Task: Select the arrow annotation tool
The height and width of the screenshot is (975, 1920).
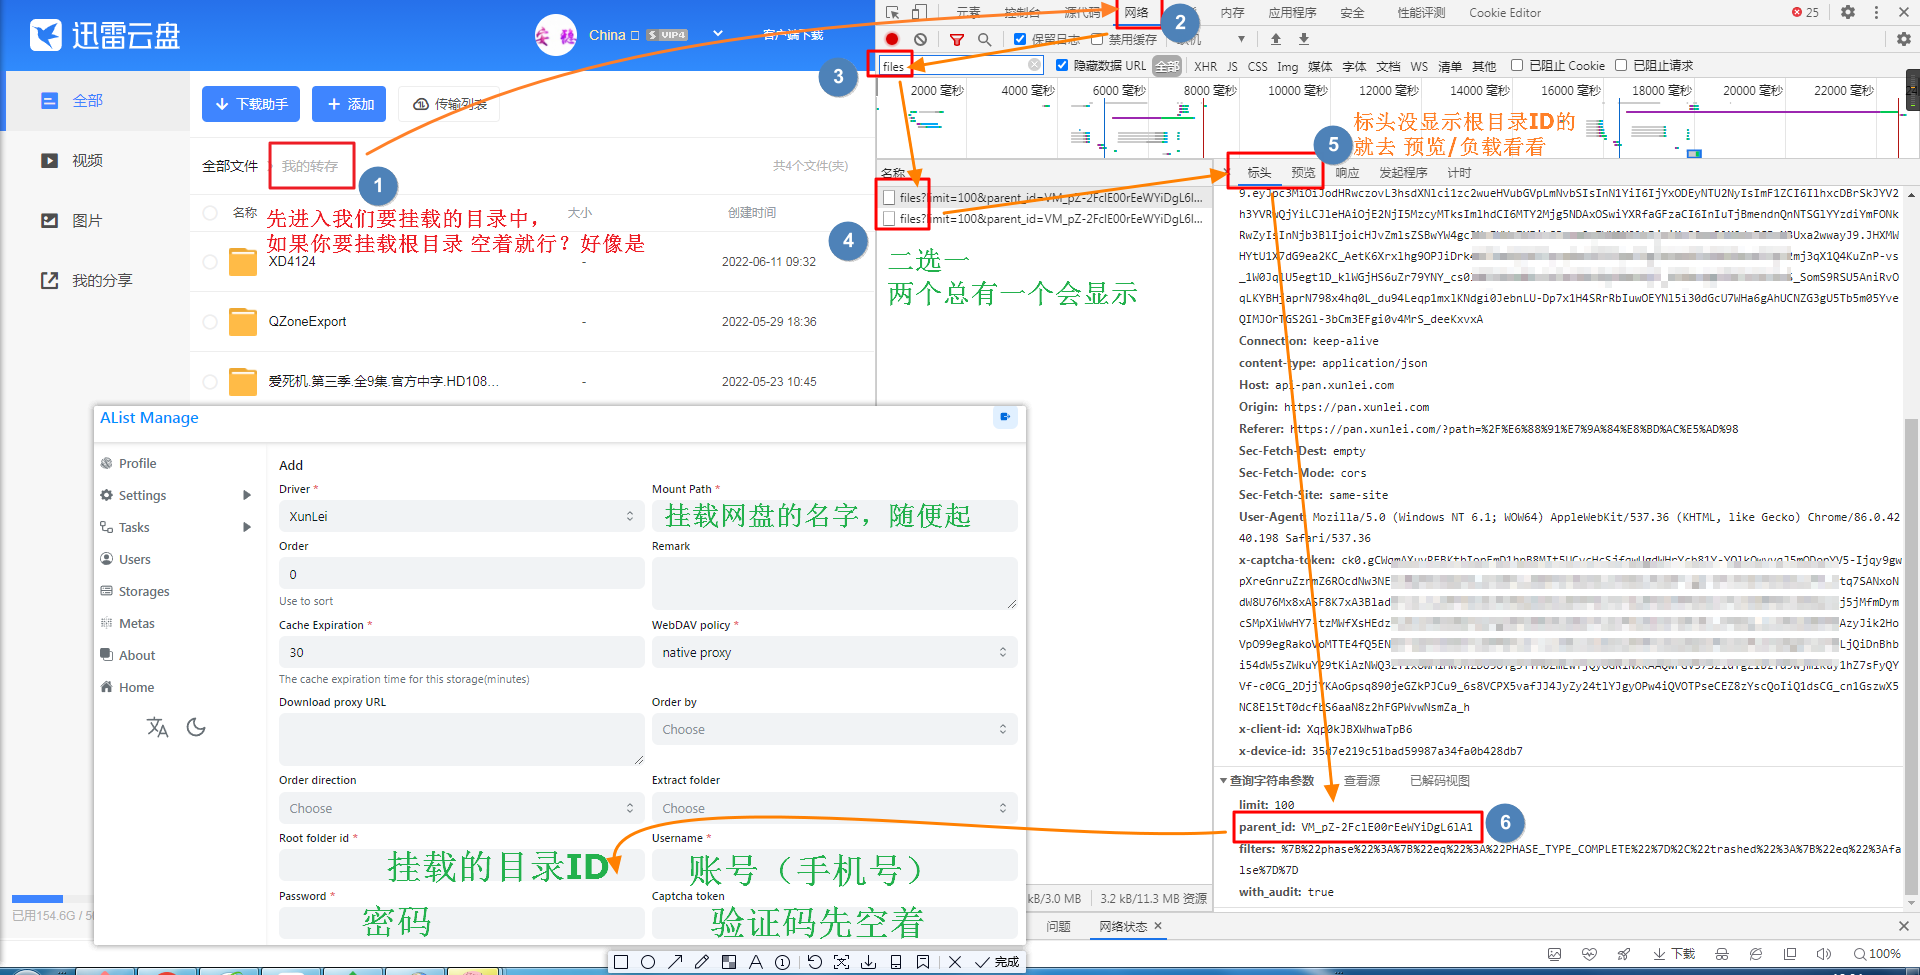Action: click(675, 962)
